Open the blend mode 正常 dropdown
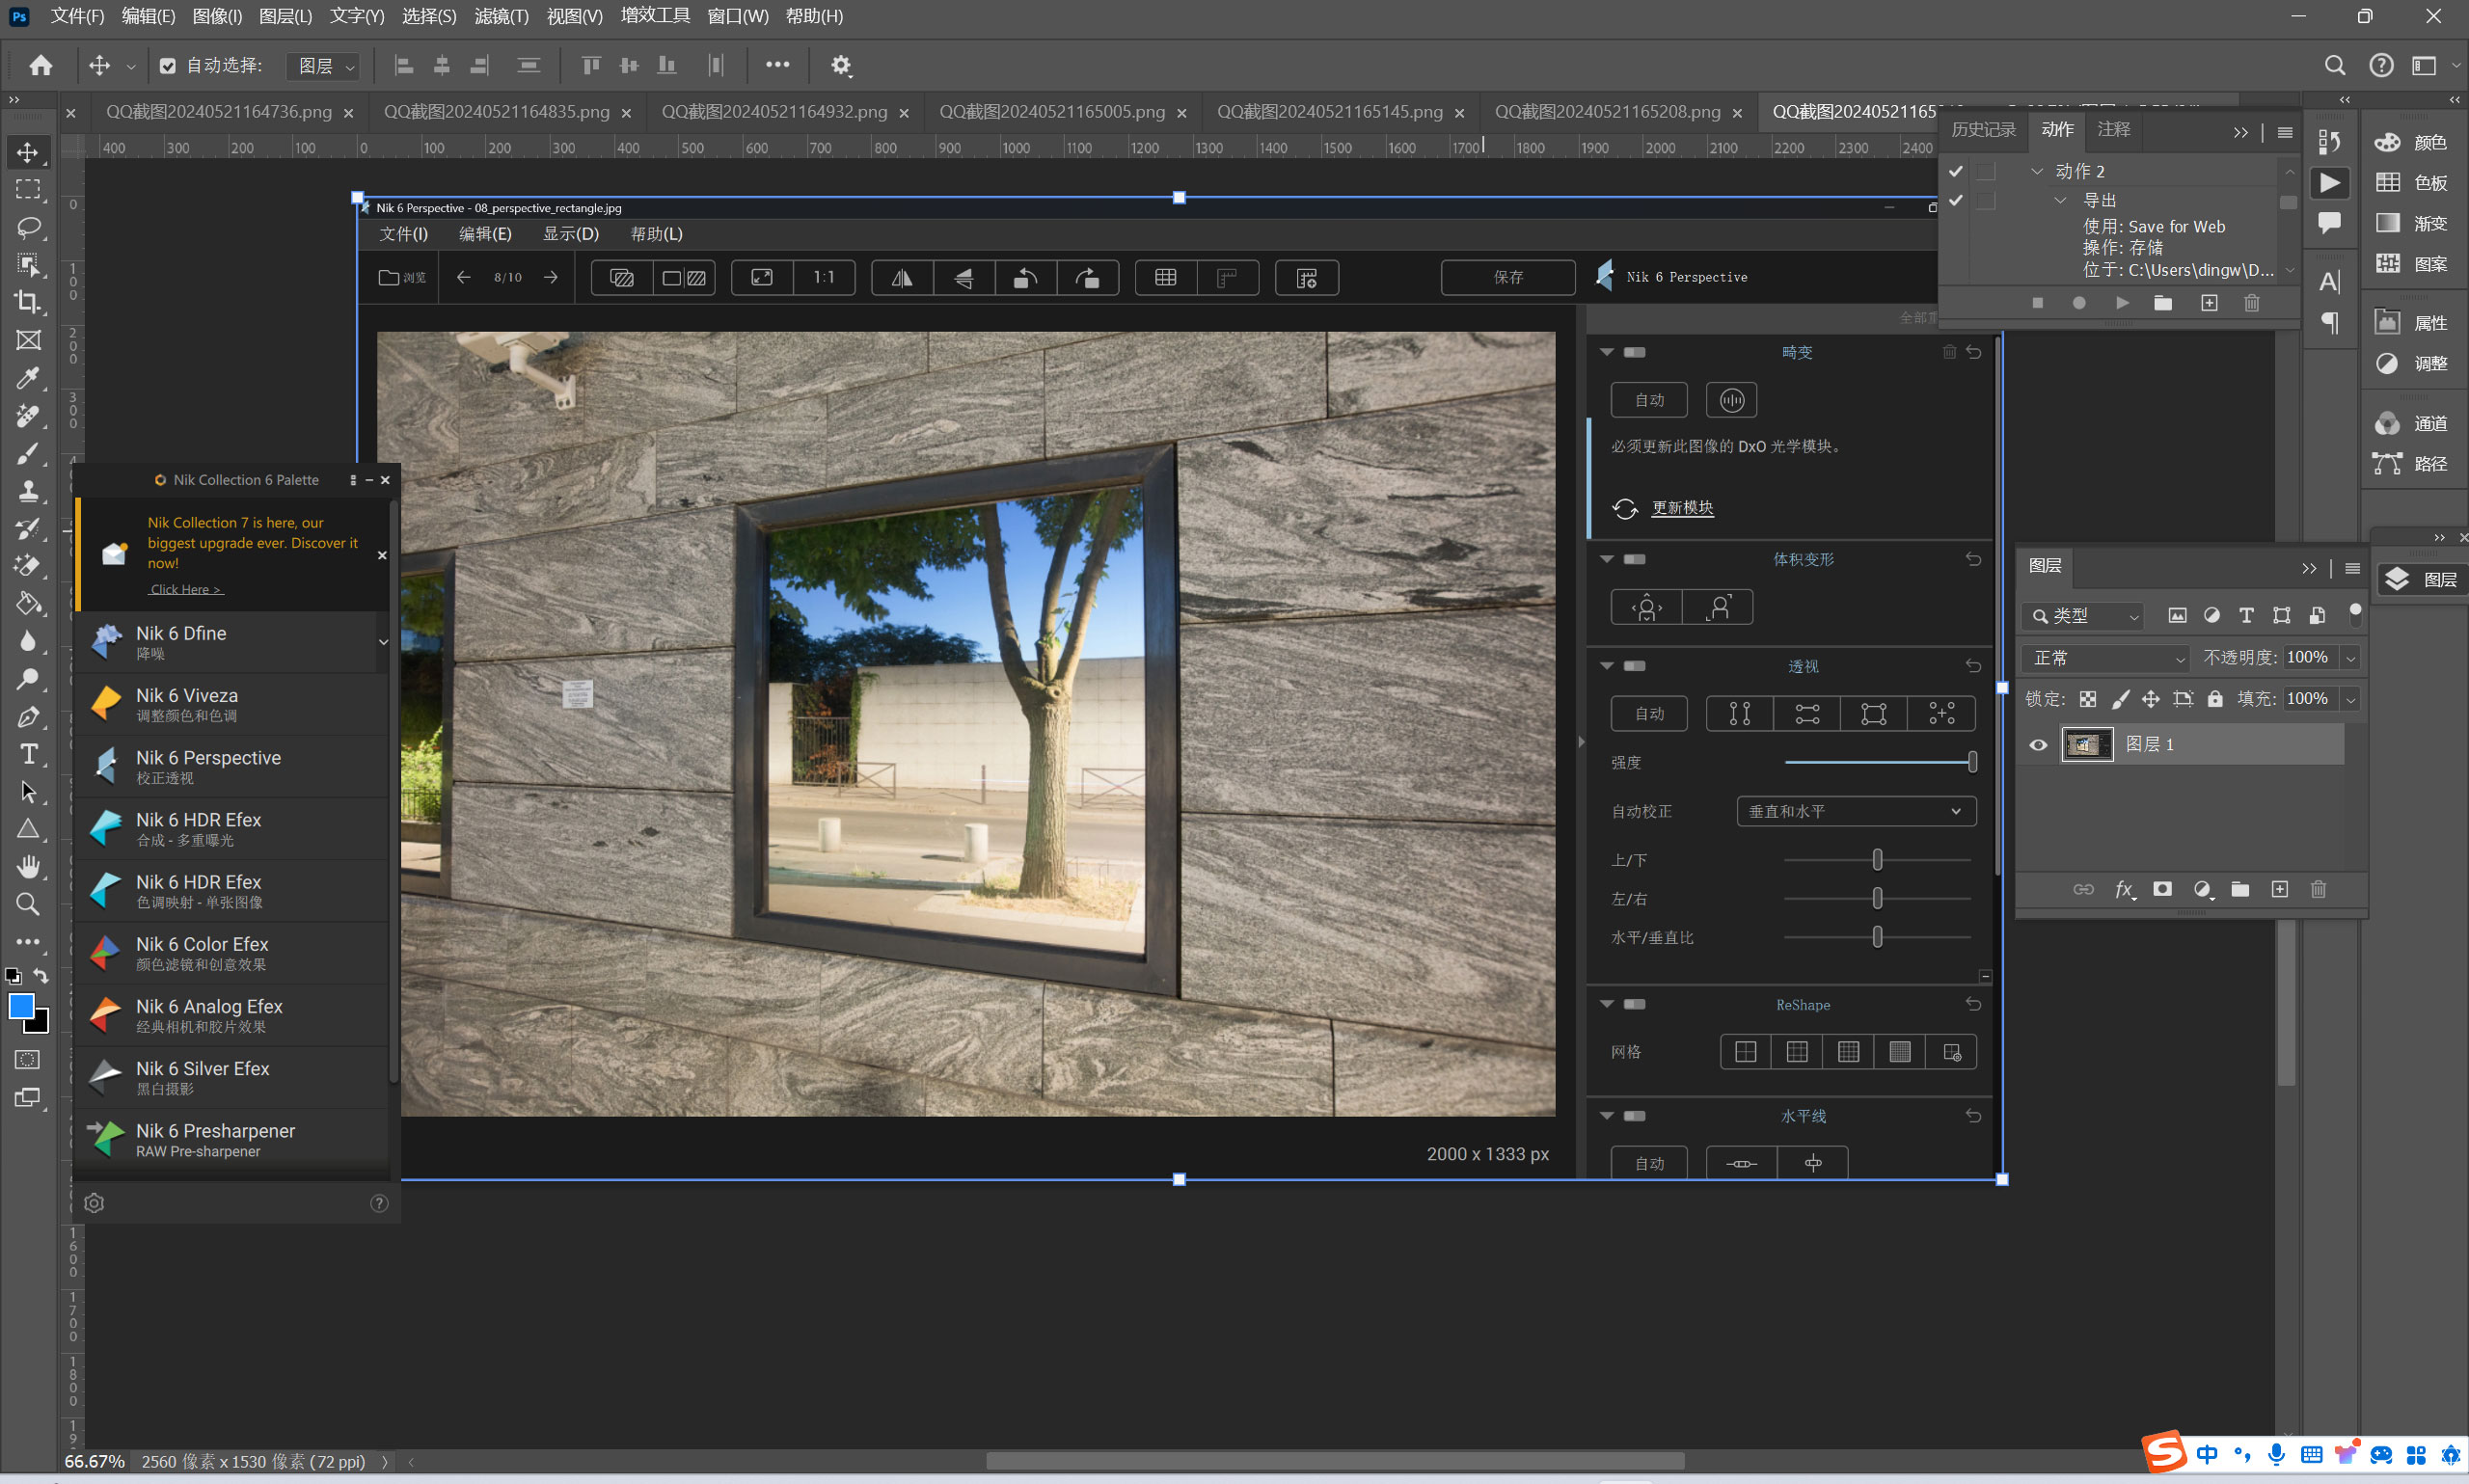The width and height of the screenshot is (2469, 1484). (x=2105, y=658)
